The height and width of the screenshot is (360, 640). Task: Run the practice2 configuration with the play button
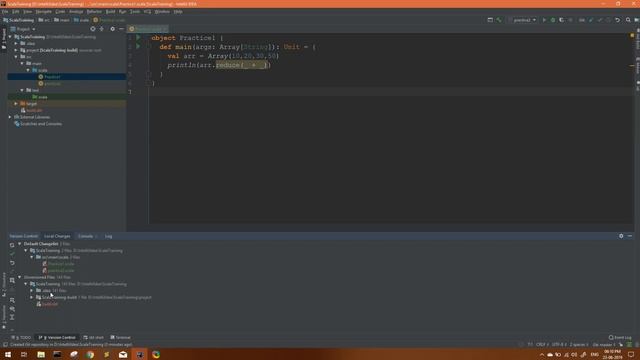[544, 20]
